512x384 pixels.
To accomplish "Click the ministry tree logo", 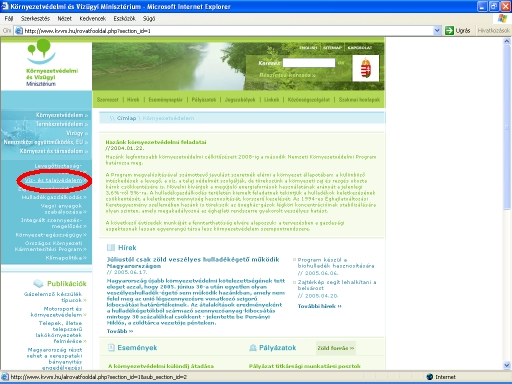I will pyautogui.click(x=41, y=51).
